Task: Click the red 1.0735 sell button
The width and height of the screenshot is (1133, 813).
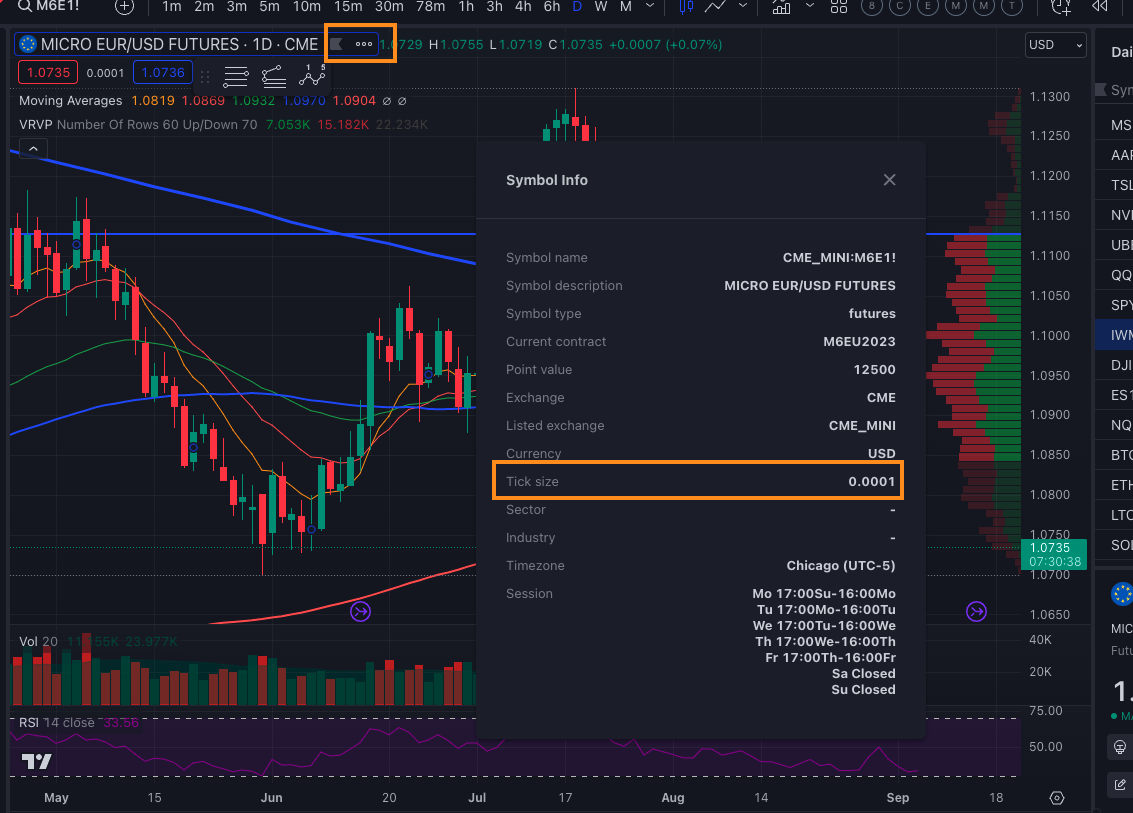Action: 48,73
